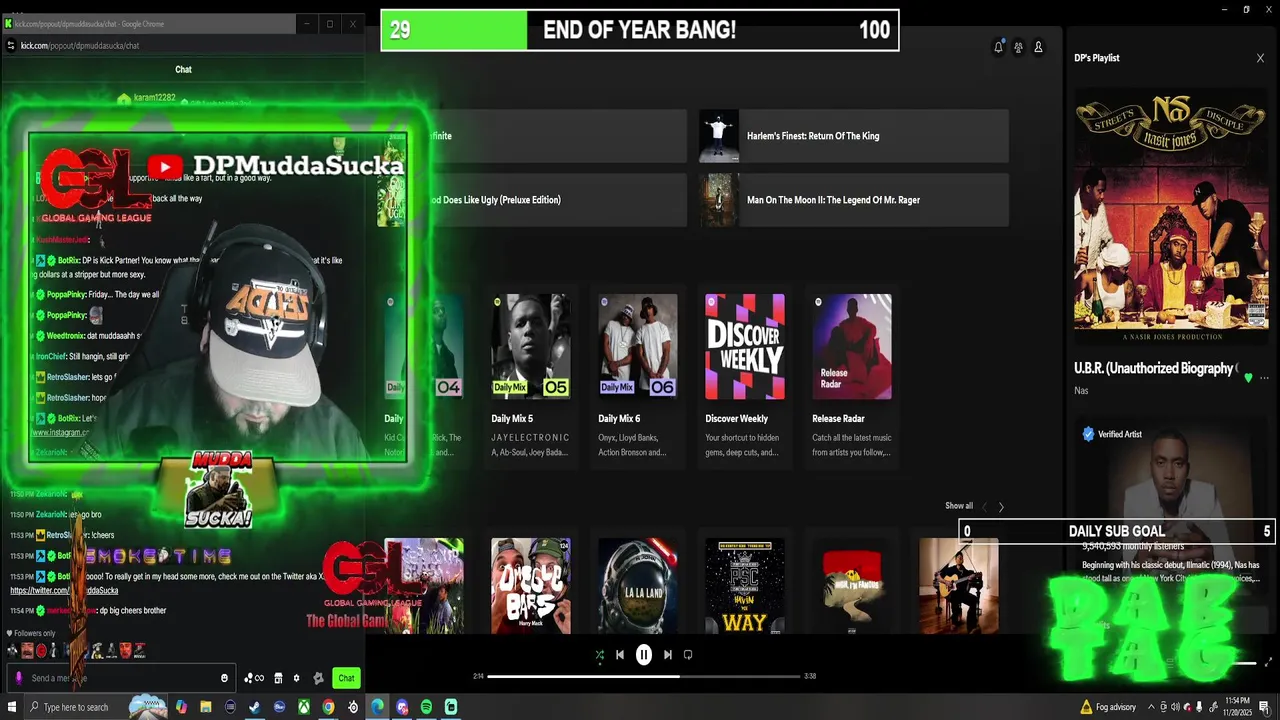Open the Release Radar playlist card

(852, 375)
